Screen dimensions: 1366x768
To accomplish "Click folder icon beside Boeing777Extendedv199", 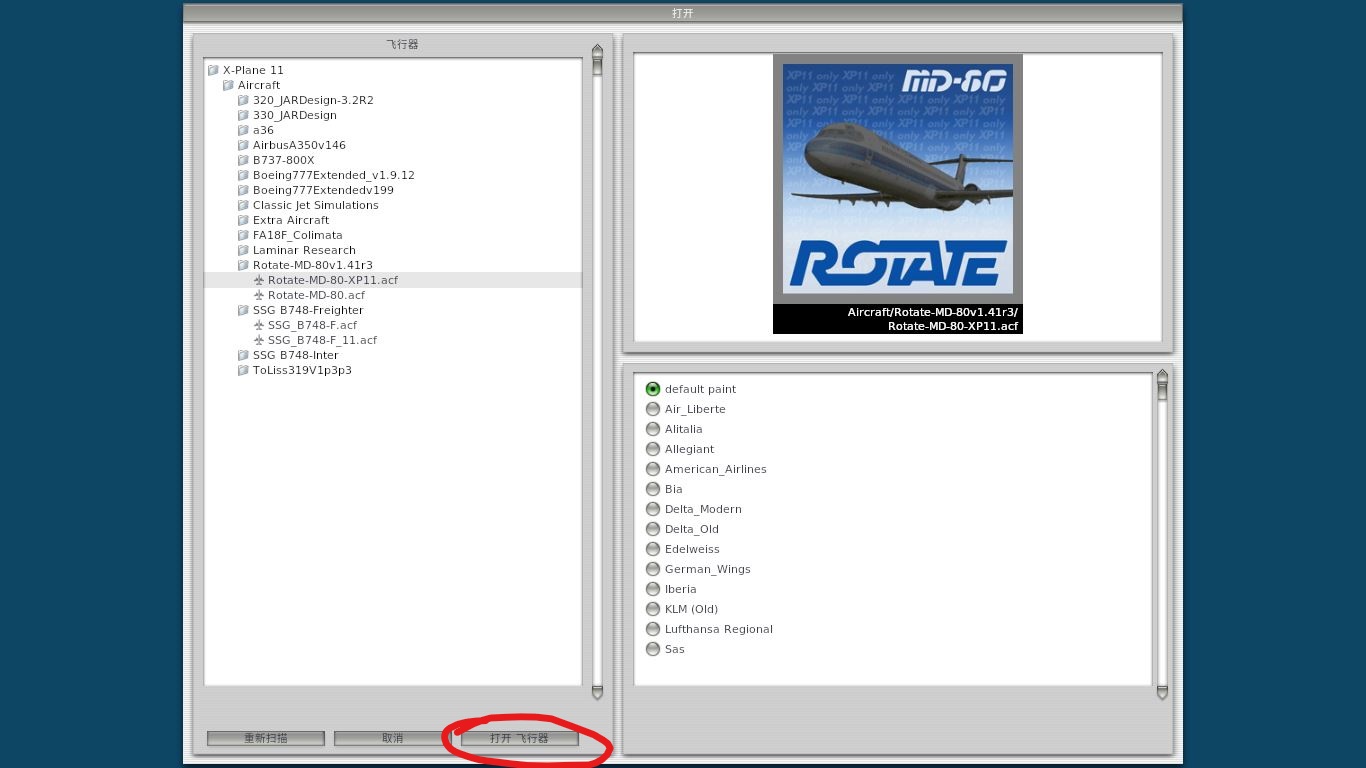I will click(243, 190).
